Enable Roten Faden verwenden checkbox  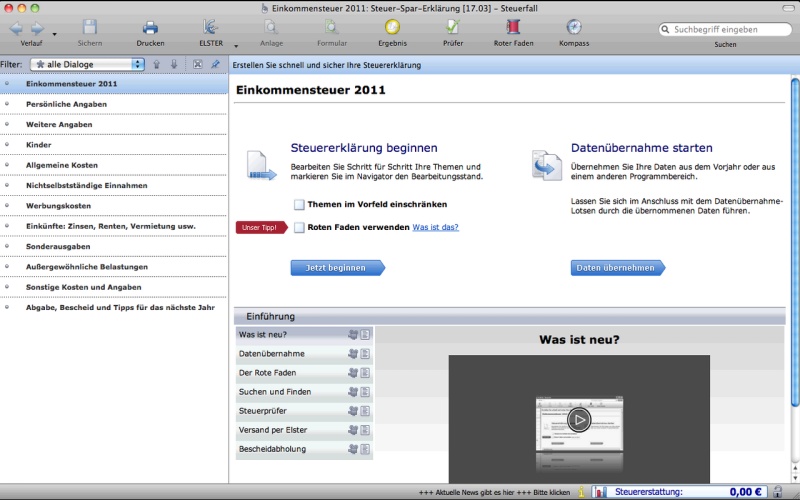tap(299, 228)
